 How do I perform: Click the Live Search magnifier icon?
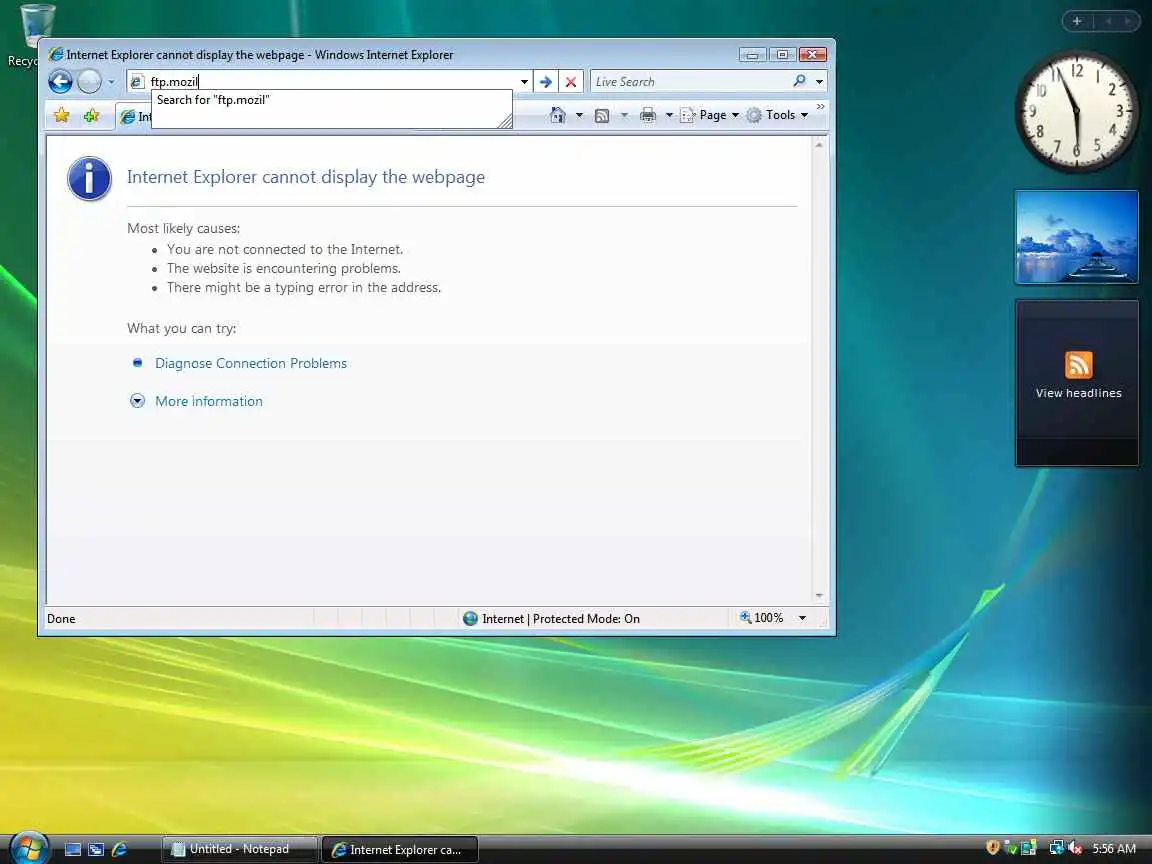(799, 81)
